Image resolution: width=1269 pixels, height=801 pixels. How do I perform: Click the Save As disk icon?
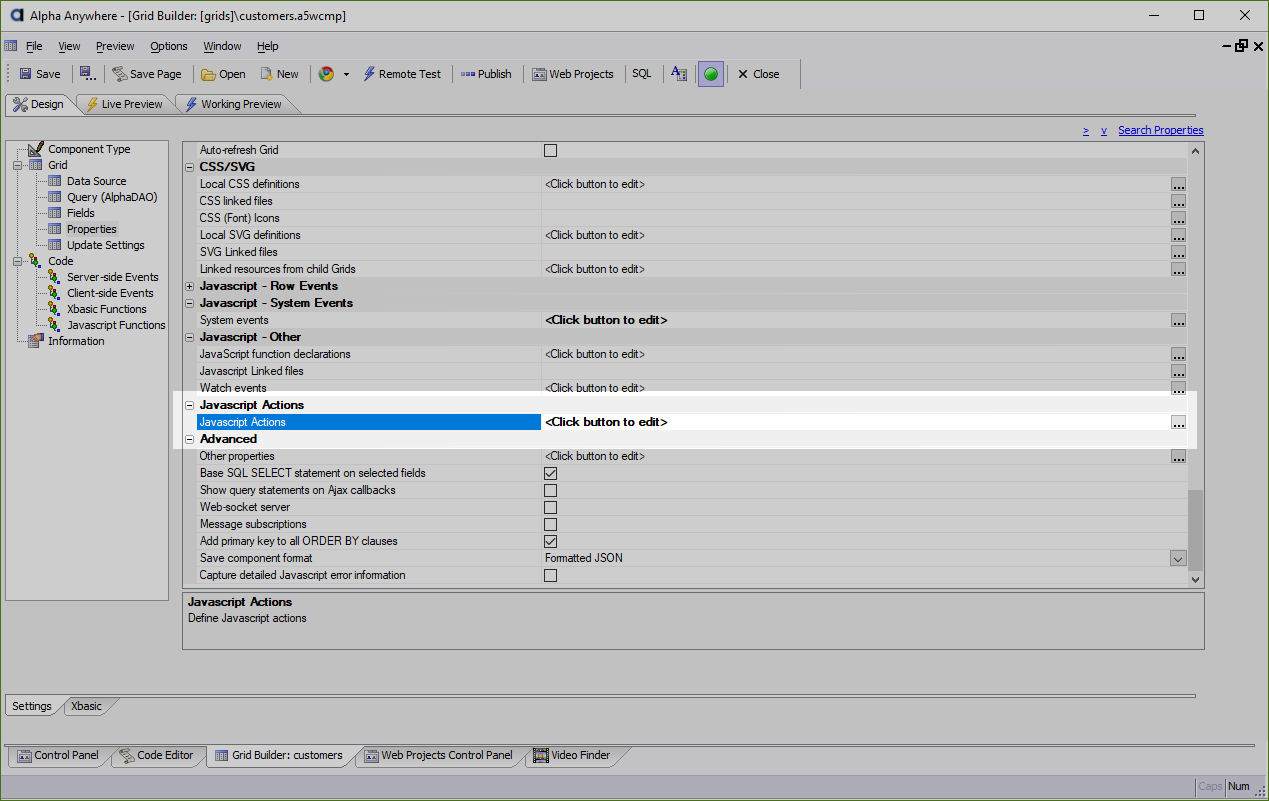pos(88,74)
